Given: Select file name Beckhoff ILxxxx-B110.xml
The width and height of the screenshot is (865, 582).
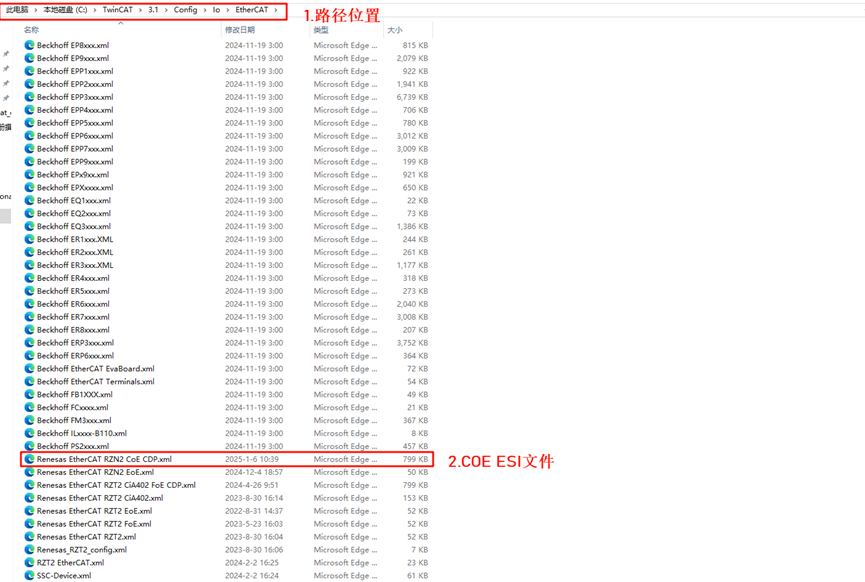Looking at the screenshot, I should 82,433.
